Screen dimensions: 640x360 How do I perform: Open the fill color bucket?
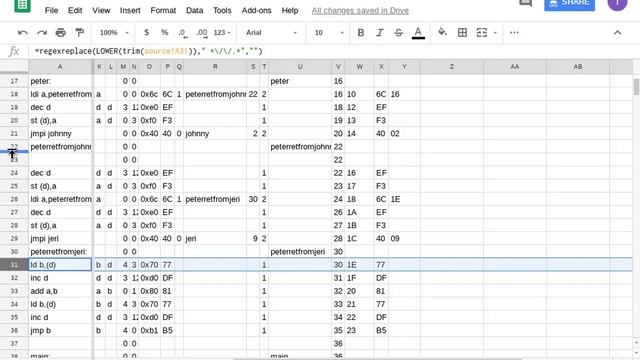[442, 32]
